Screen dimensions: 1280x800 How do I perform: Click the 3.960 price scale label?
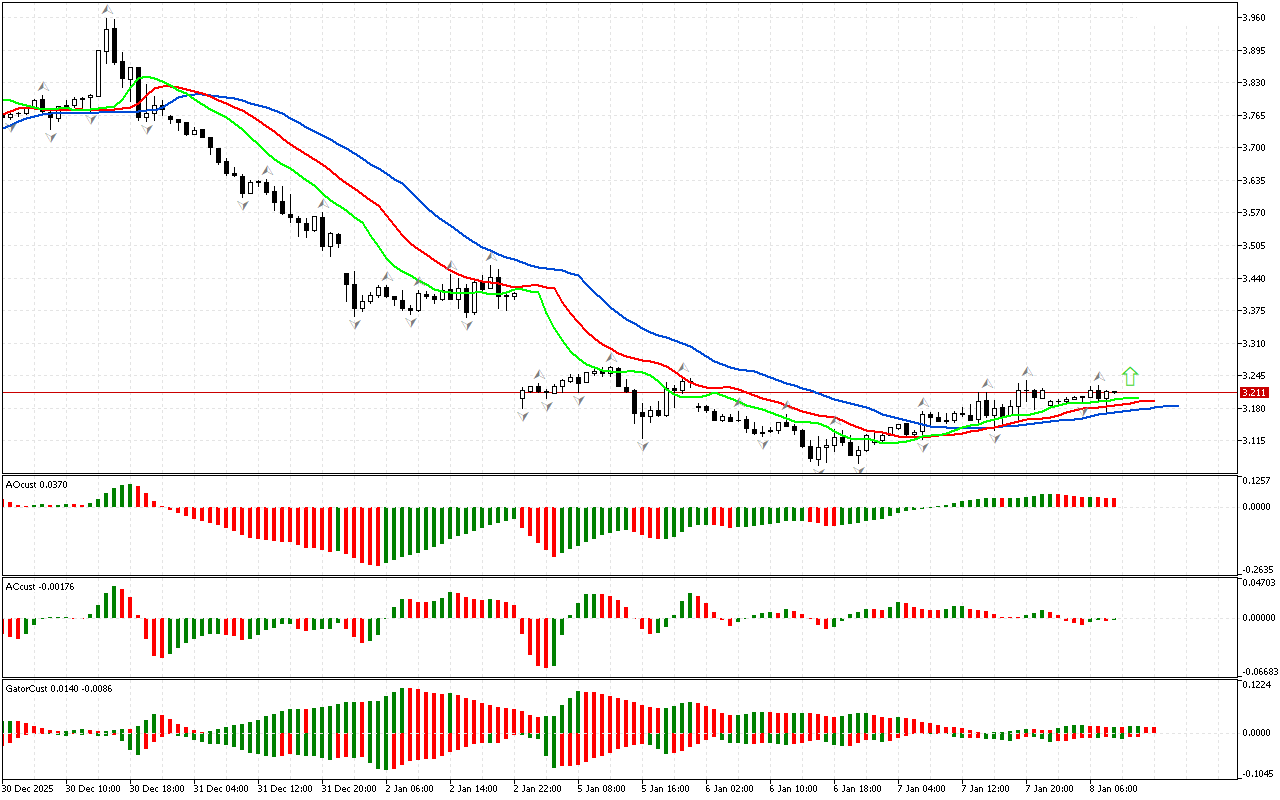pyautogui.click(x=1254, y=18)
